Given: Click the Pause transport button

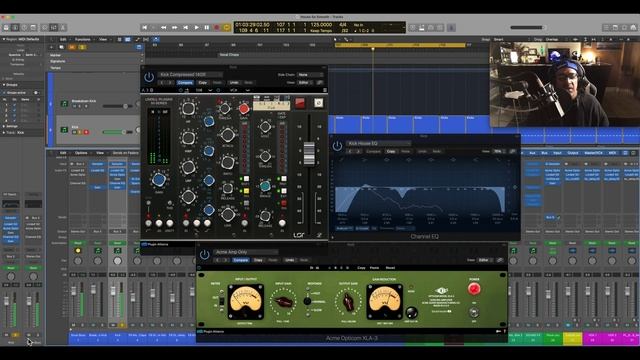Looking at the screenshot, I should pos(207,27).
